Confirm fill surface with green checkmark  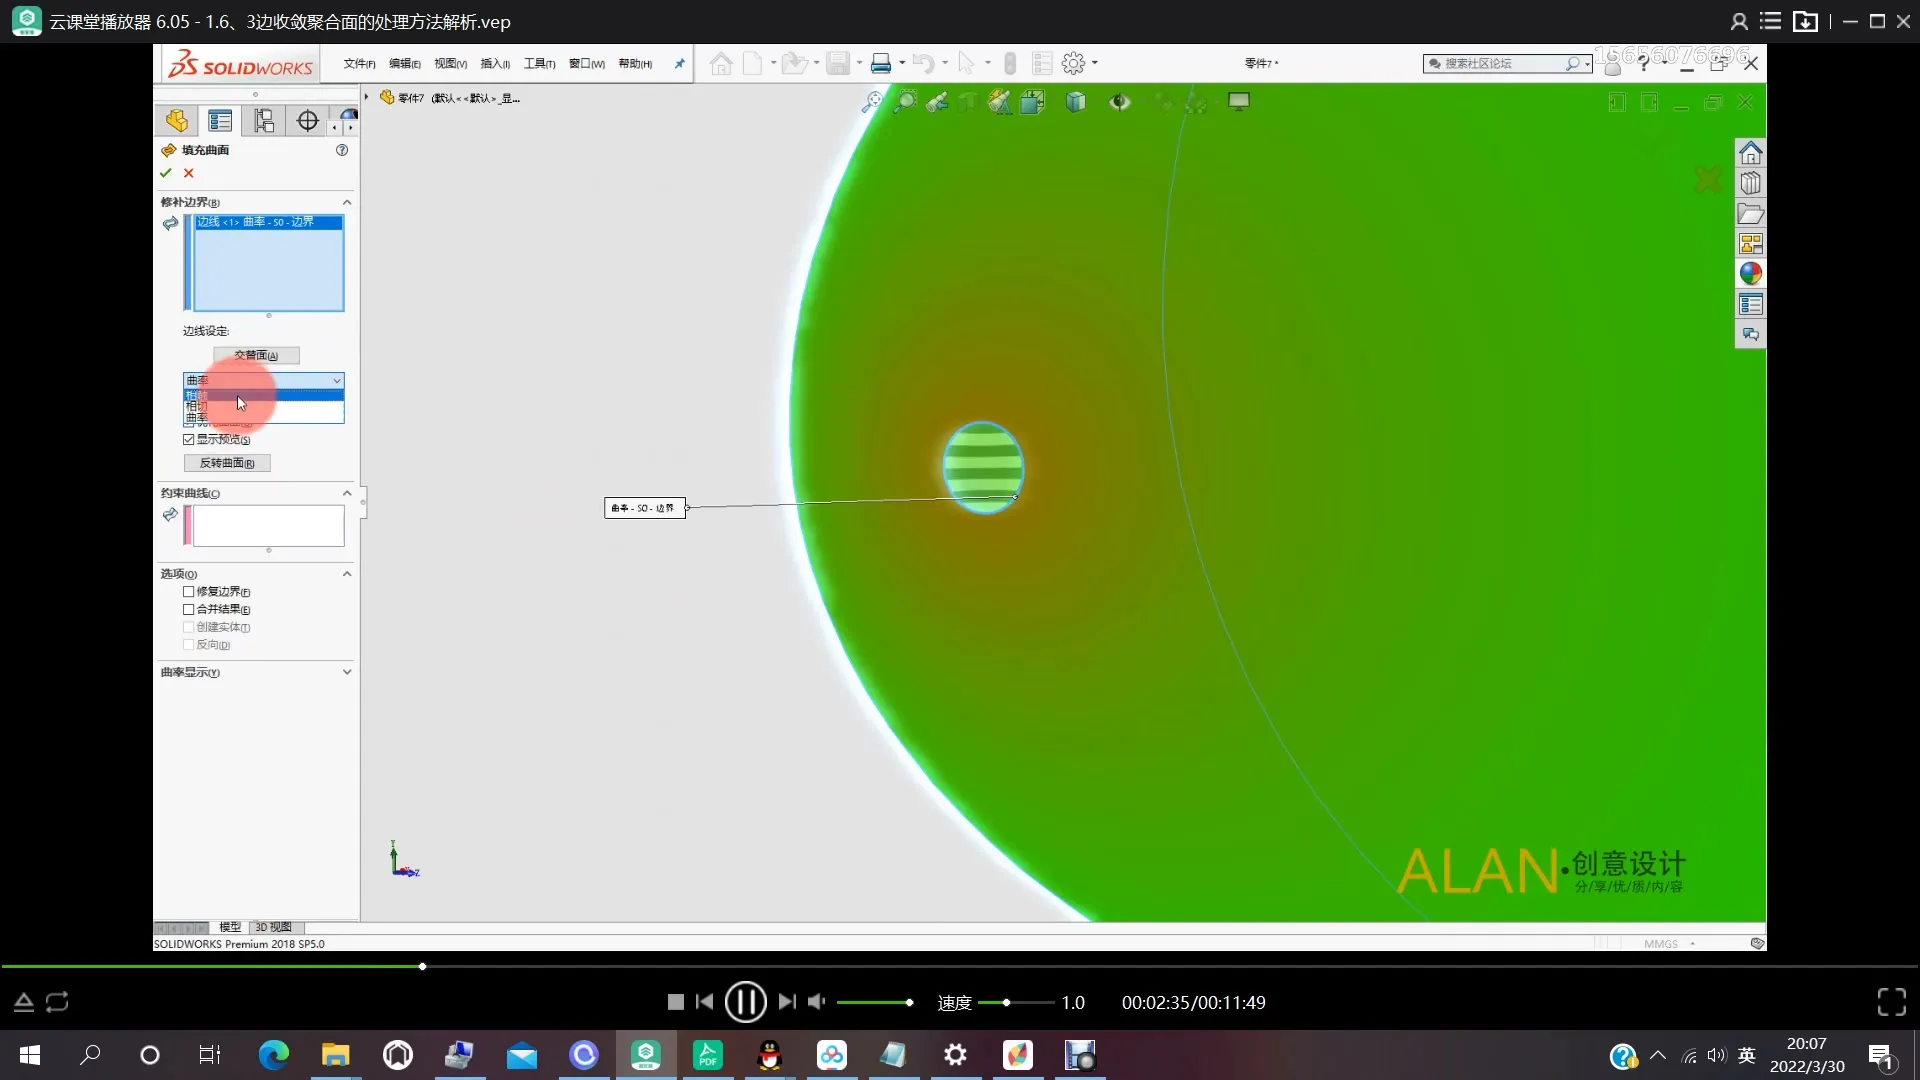(x=166, y=173)
